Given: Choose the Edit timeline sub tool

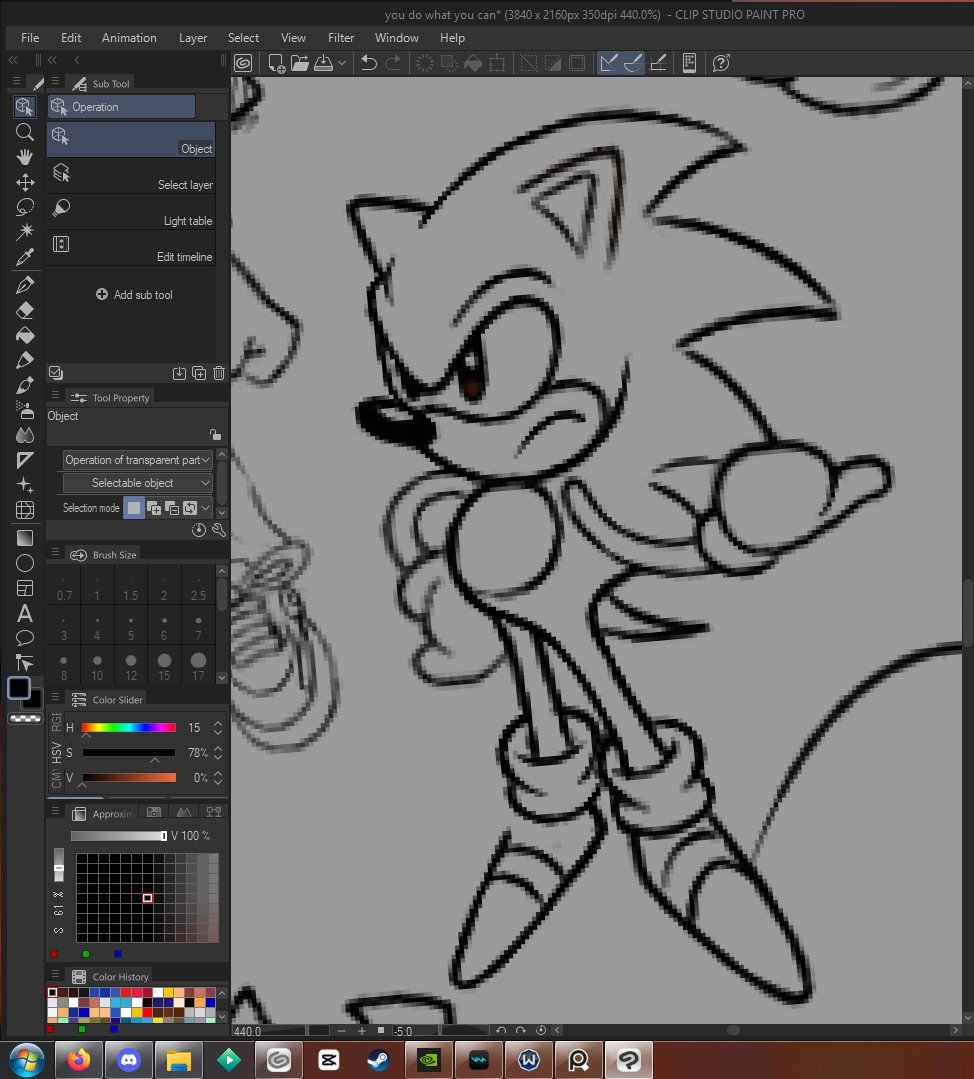Looking at the screenshot, I should [131, 248].
